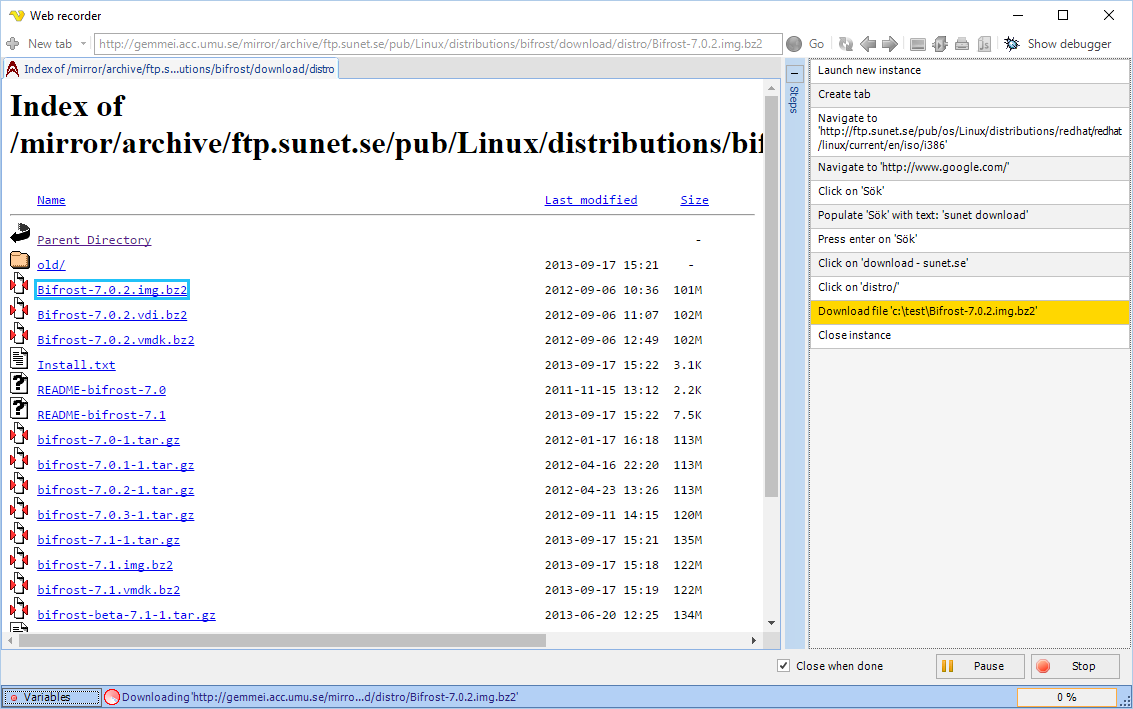Open the New tab dropdown arrow
This screenshot has height=709, width=1133.
(84, 44)
